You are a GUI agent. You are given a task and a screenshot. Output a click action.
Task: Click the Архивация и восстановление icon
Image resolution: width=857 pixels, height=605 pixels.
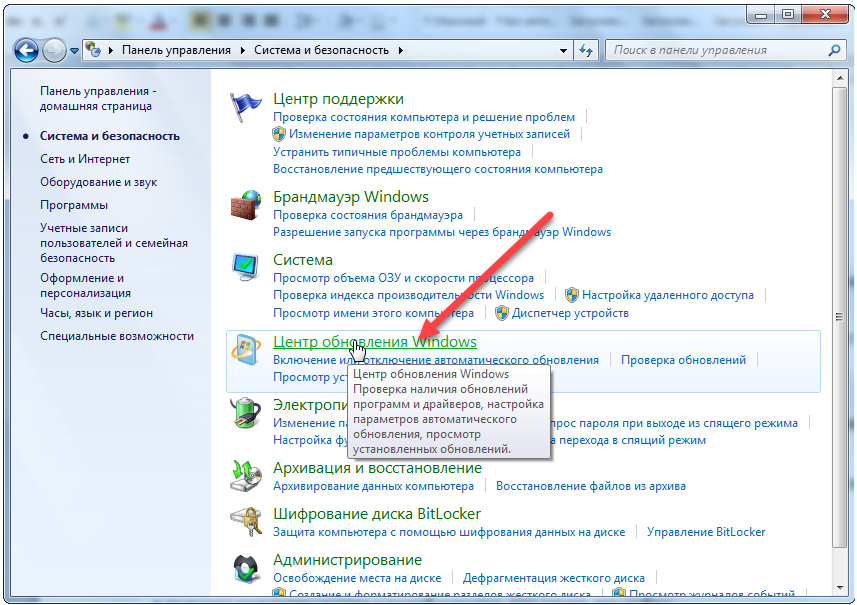click(x=246, y=476)
